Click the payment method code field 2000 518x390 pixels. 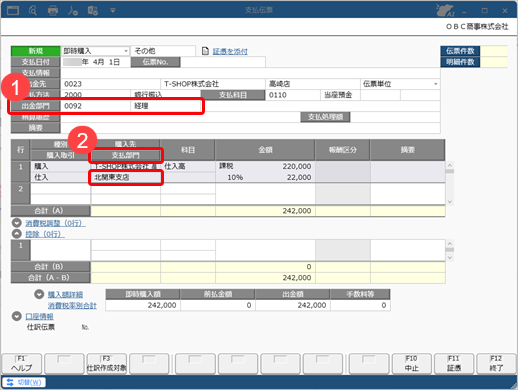(95, 95)
